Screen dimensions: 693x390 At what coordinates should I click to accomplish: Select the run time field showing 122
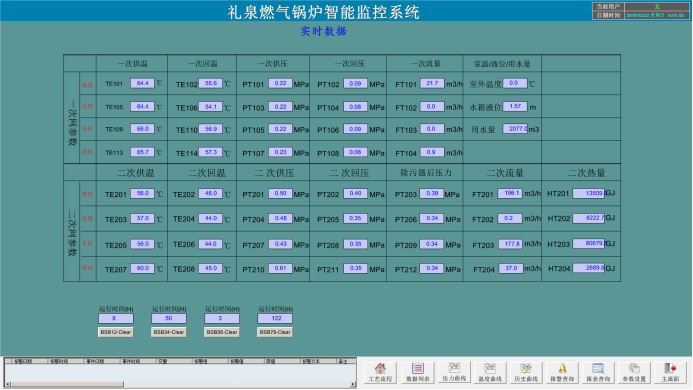pos(275,318)
